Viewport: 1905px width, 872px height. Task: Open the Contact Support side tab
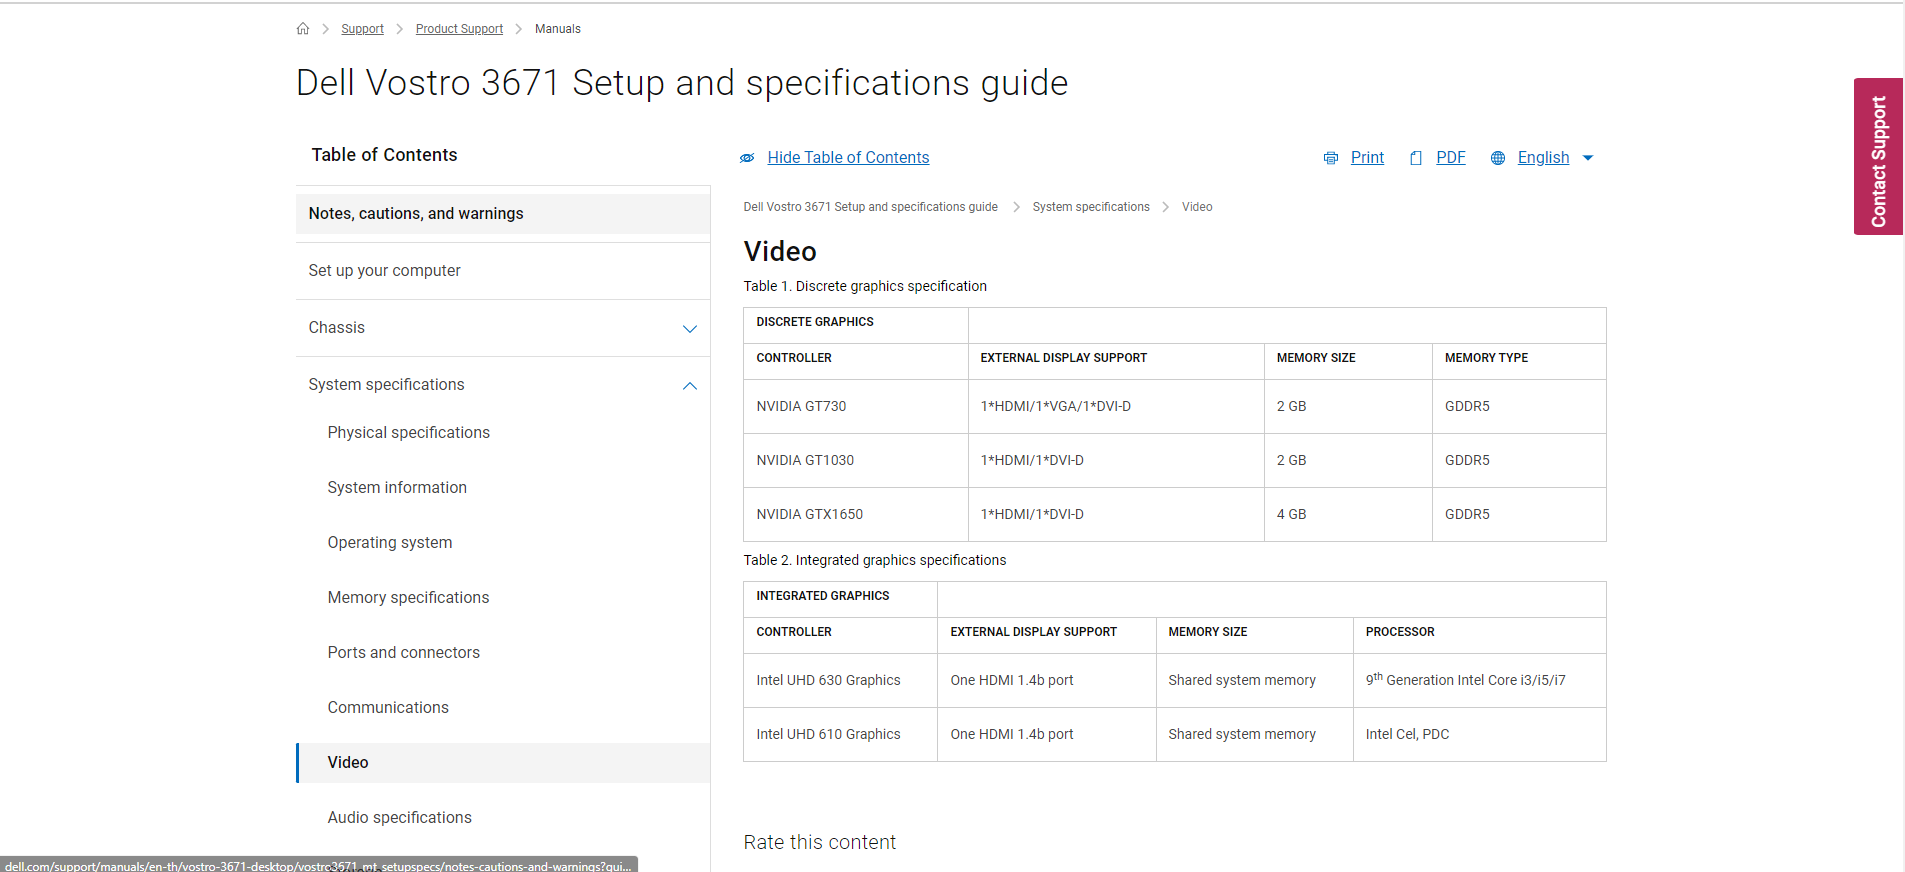point(1878,157)
